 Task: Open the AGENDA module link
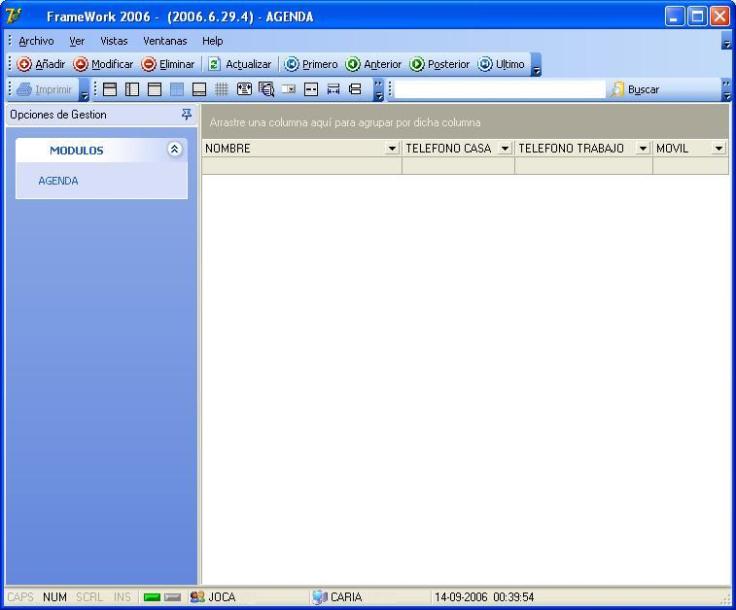coord(58,181)
